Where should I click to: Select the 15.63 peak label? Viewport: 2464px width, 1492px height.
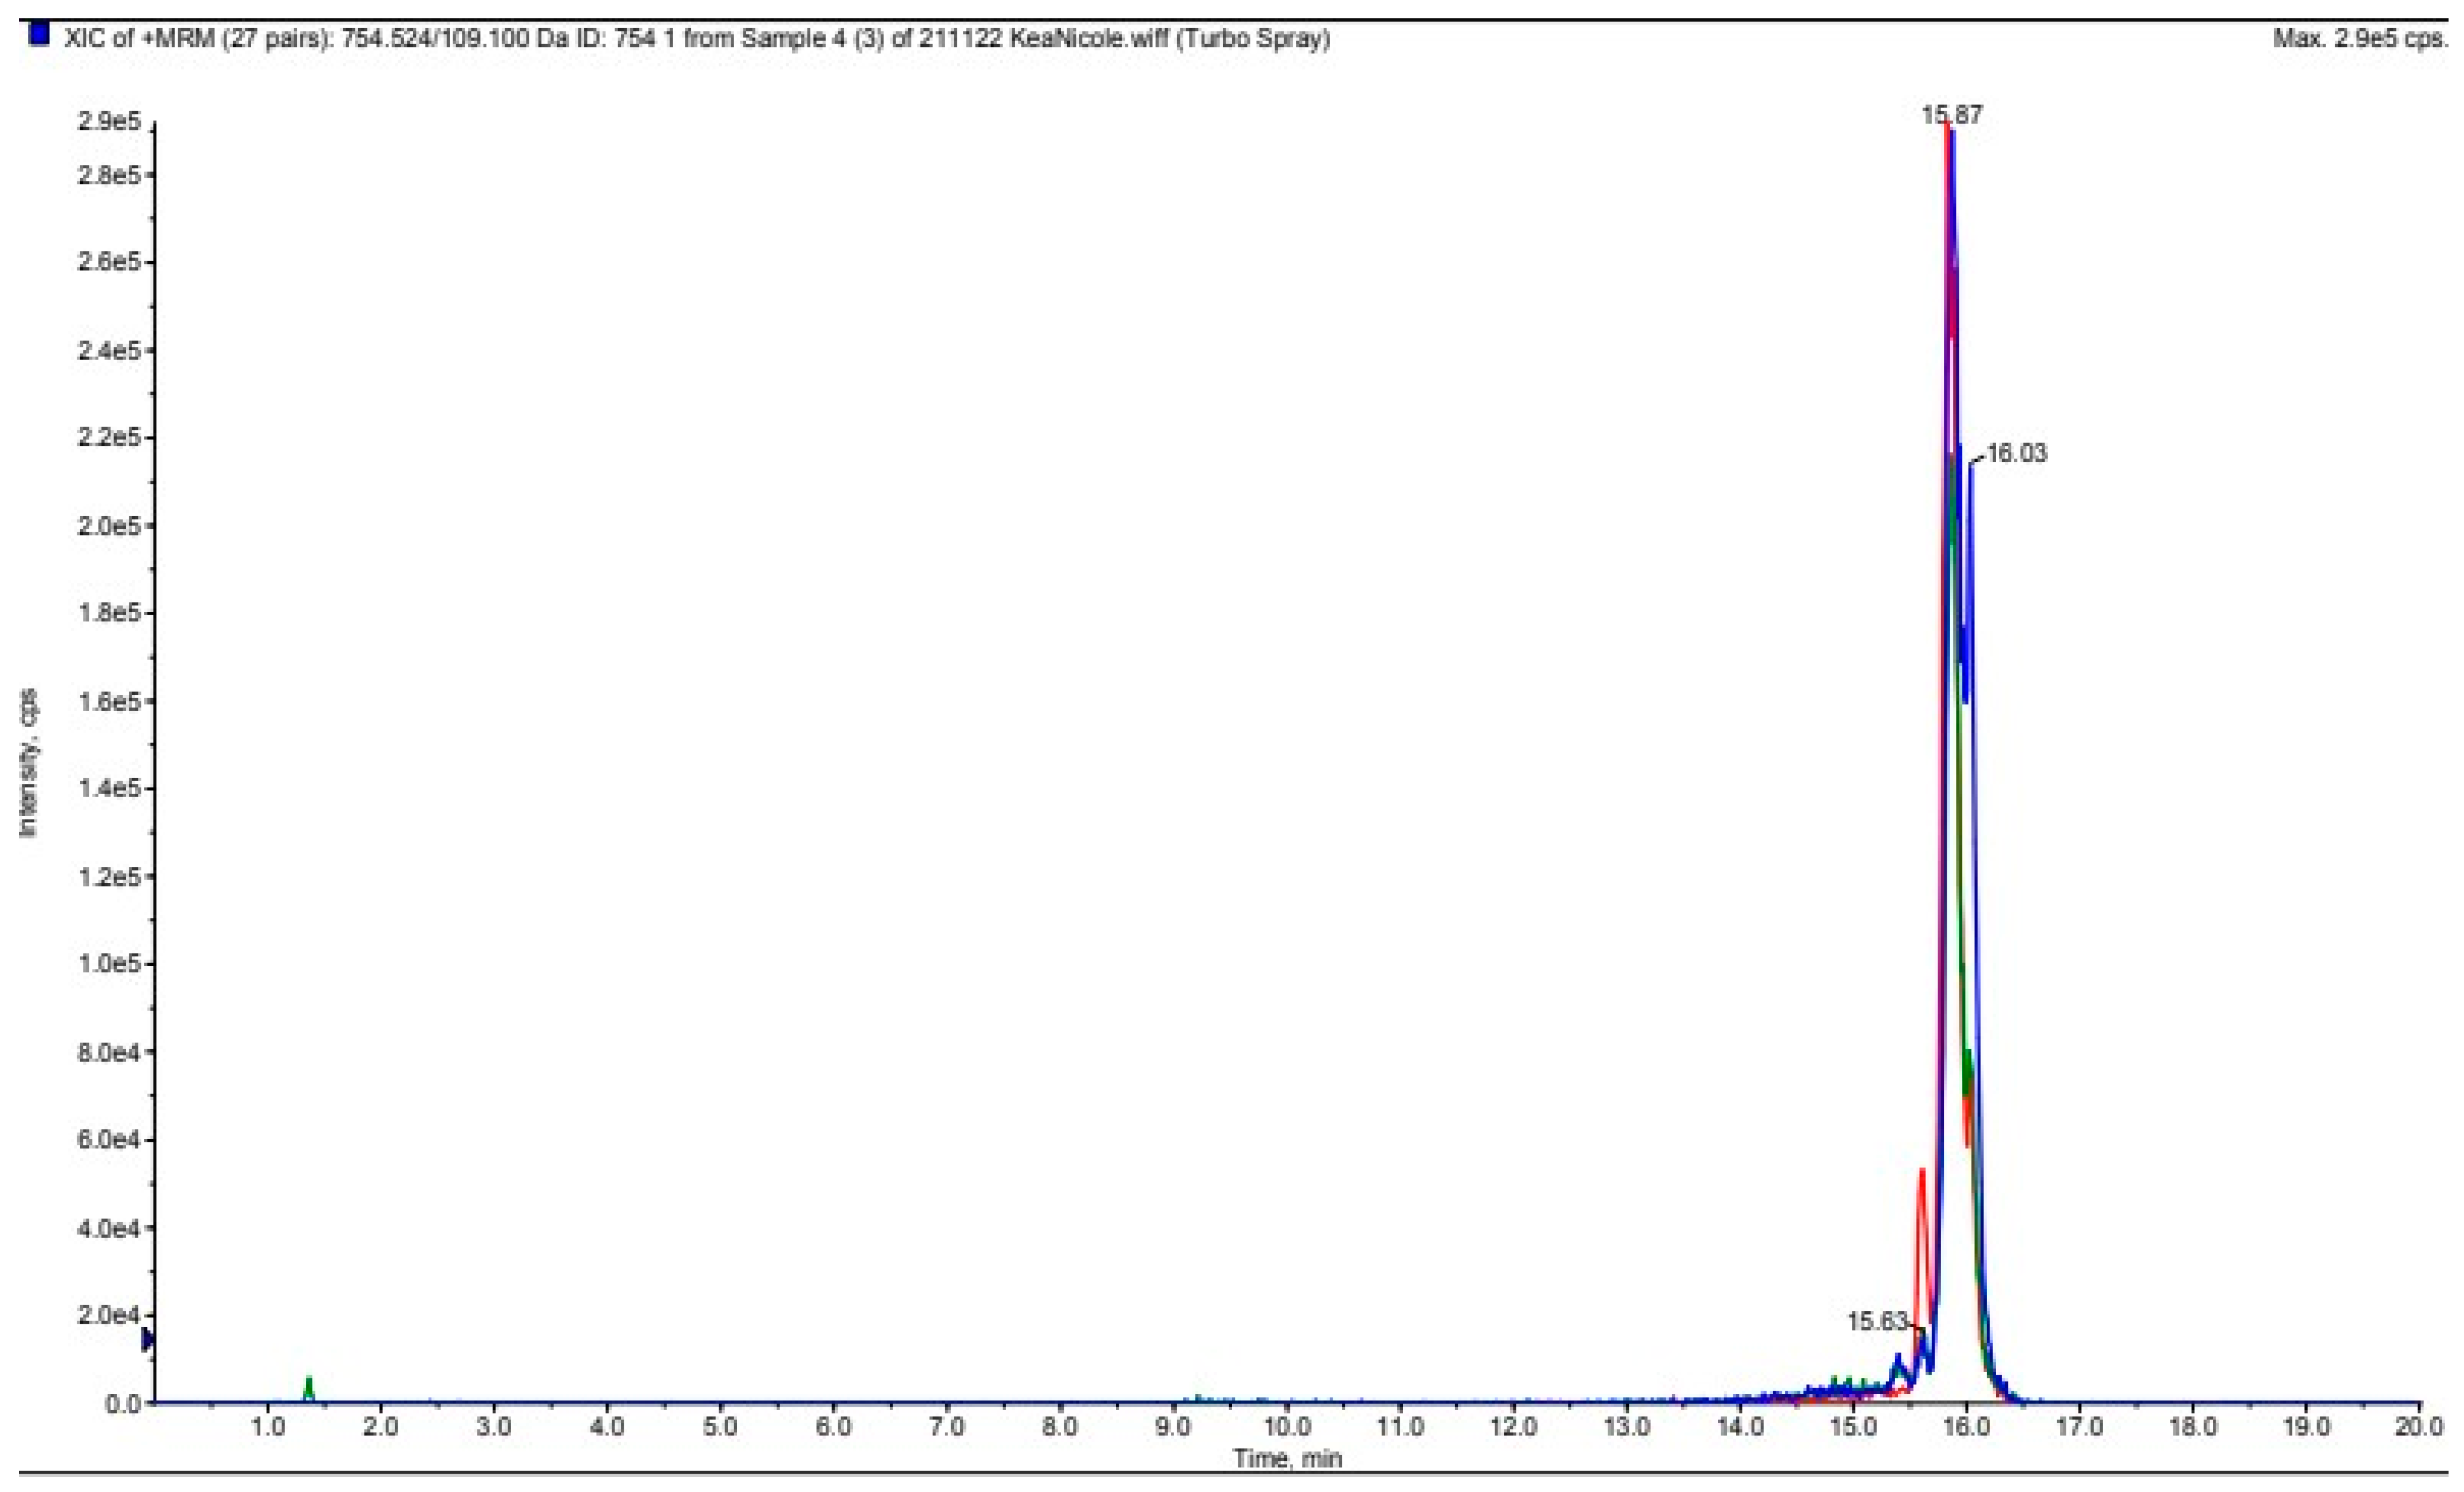pyautogui.click(x=1877, y=1321)
